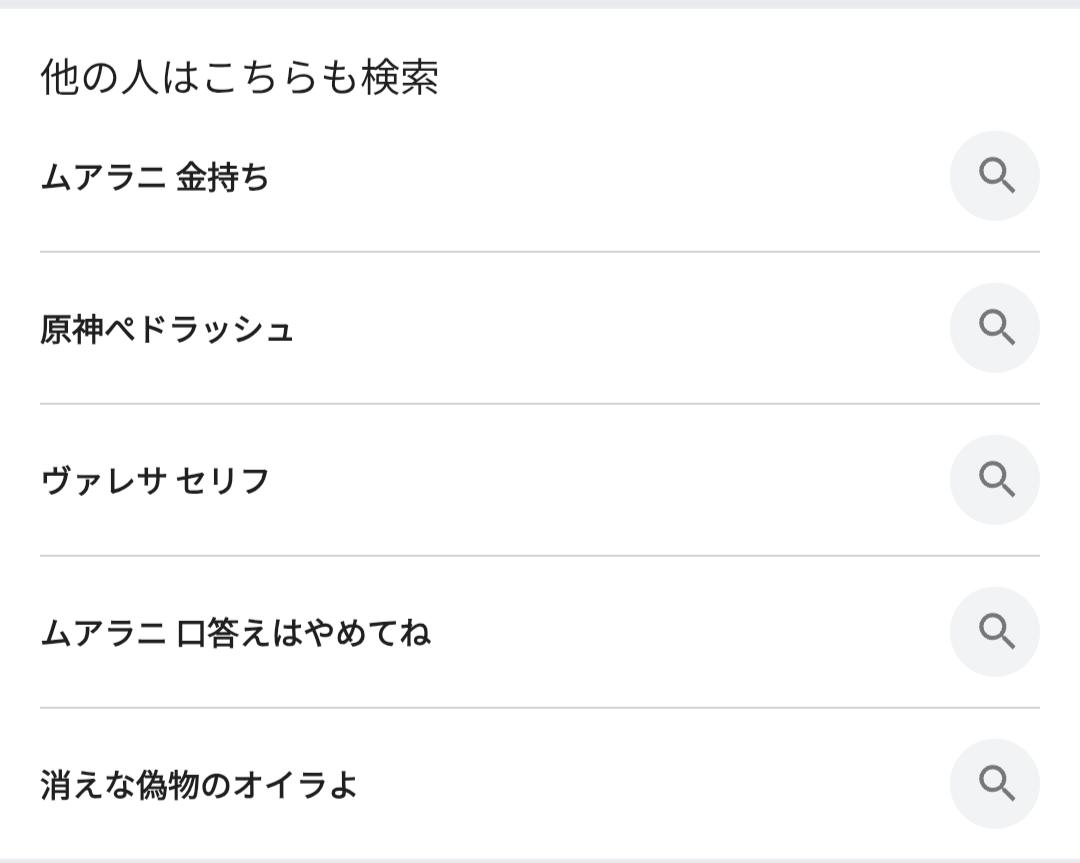The width and height of the screenshot is (1080, 863).
Task: Choose the ムアラニ 口答えはやめてね suggestion
Action: (x=236, y=633)
